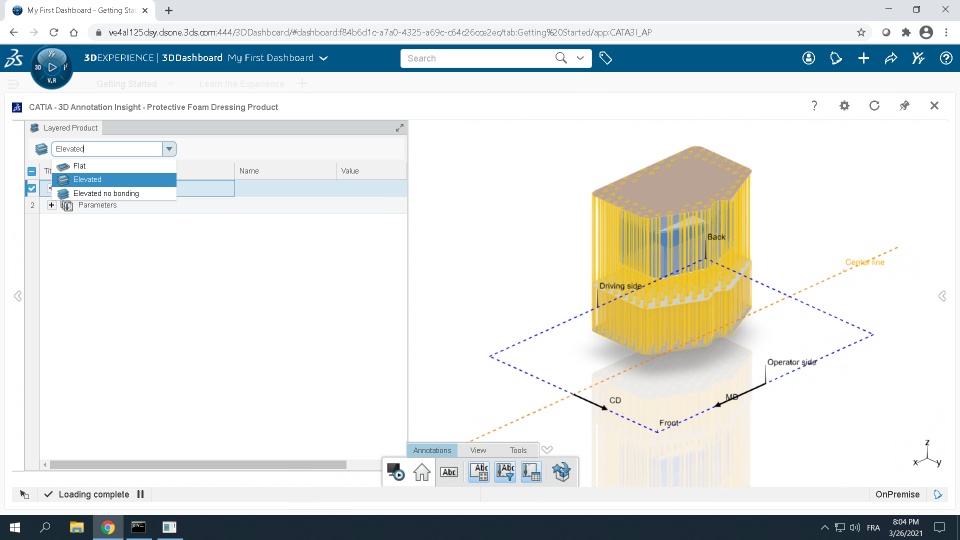The height and width of the screenshot is (540, 960).
Task: Pause loading with the pause icon
Action: [141, 494]
